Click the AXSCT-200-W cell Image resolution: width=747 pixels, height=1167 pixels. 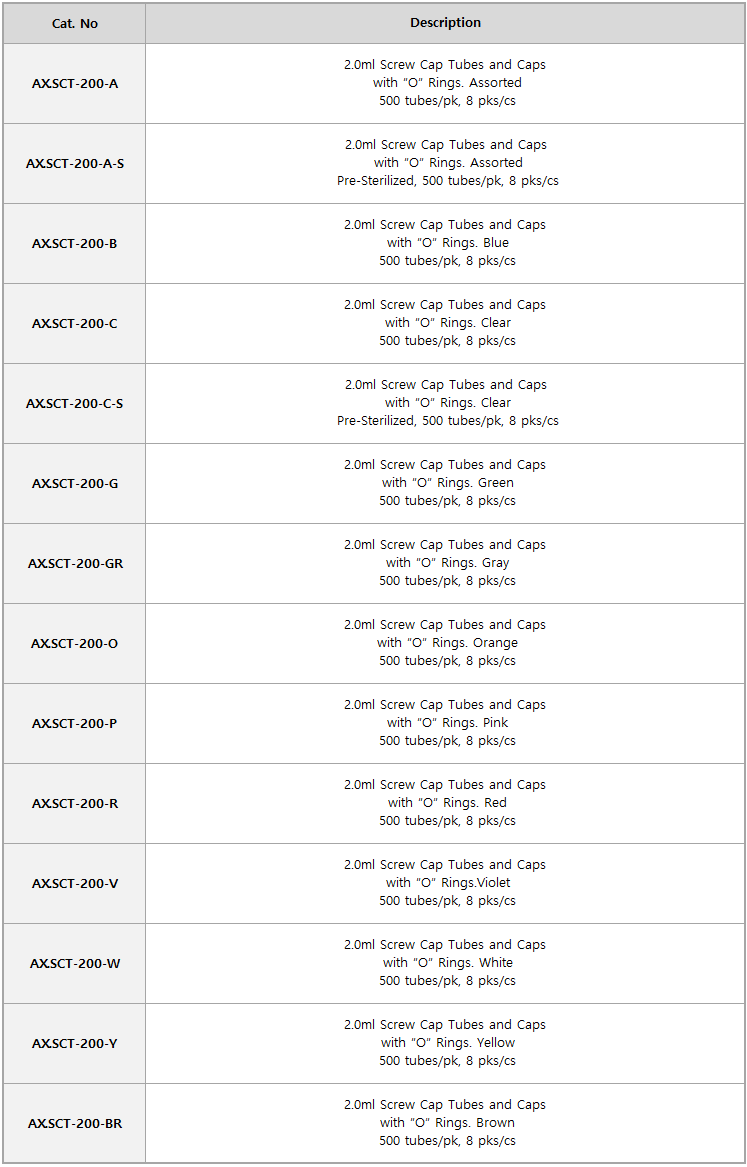click(74, 964)
